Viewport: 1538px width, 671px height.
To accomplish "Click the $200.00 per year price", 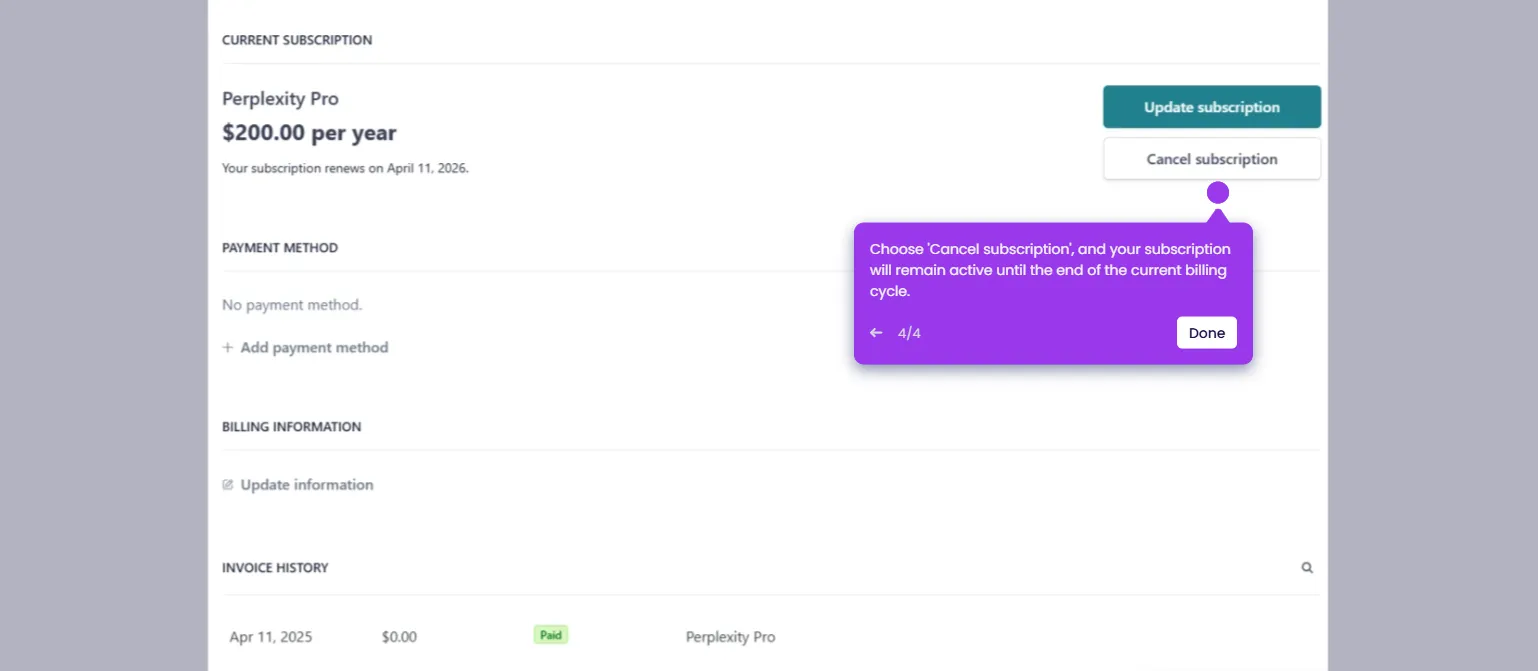I will point(309,133).
